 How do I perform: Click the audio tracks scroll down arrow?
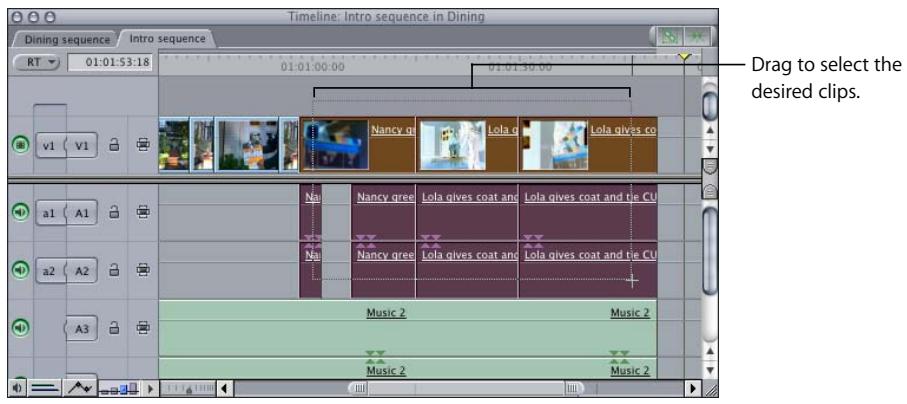coord(710,369)
